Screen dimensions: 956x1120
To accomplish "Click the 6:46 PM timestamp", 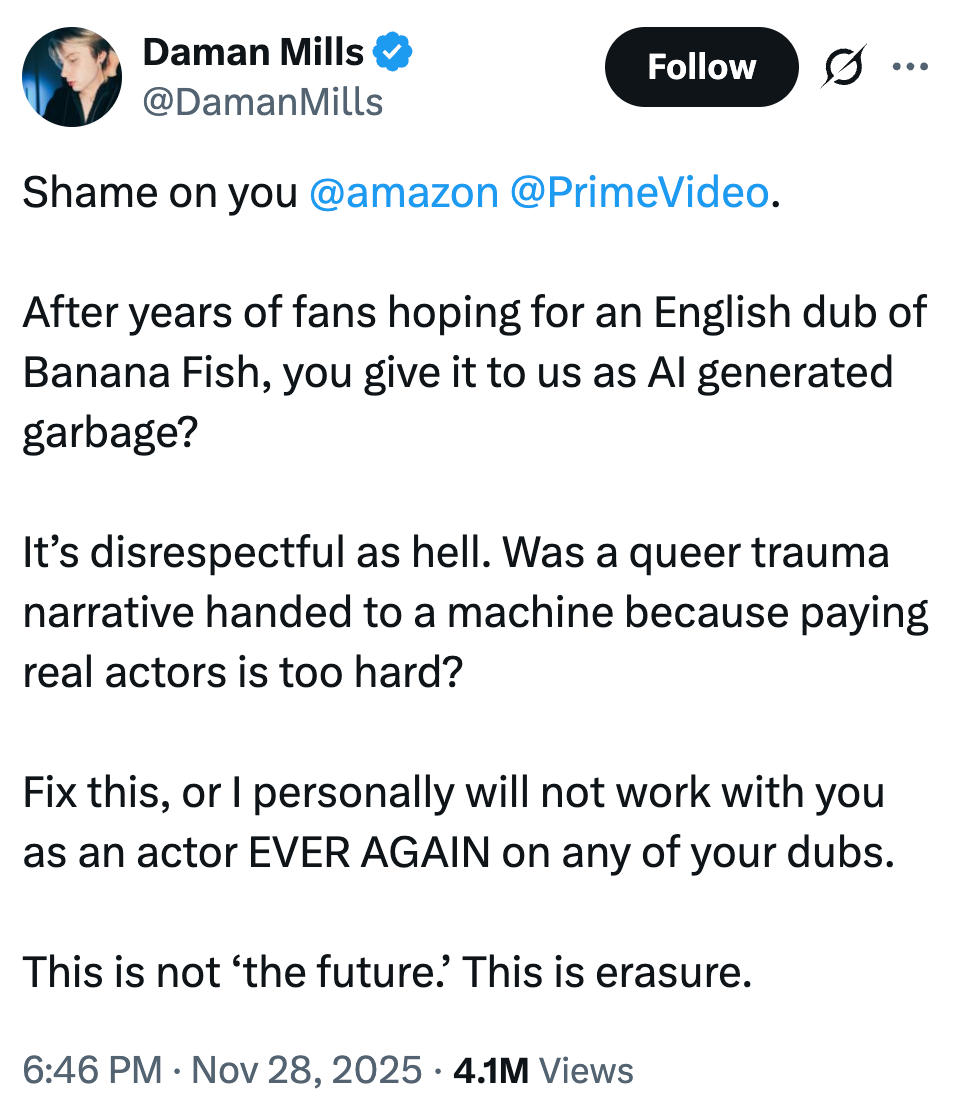I will tap(91, 1070).
